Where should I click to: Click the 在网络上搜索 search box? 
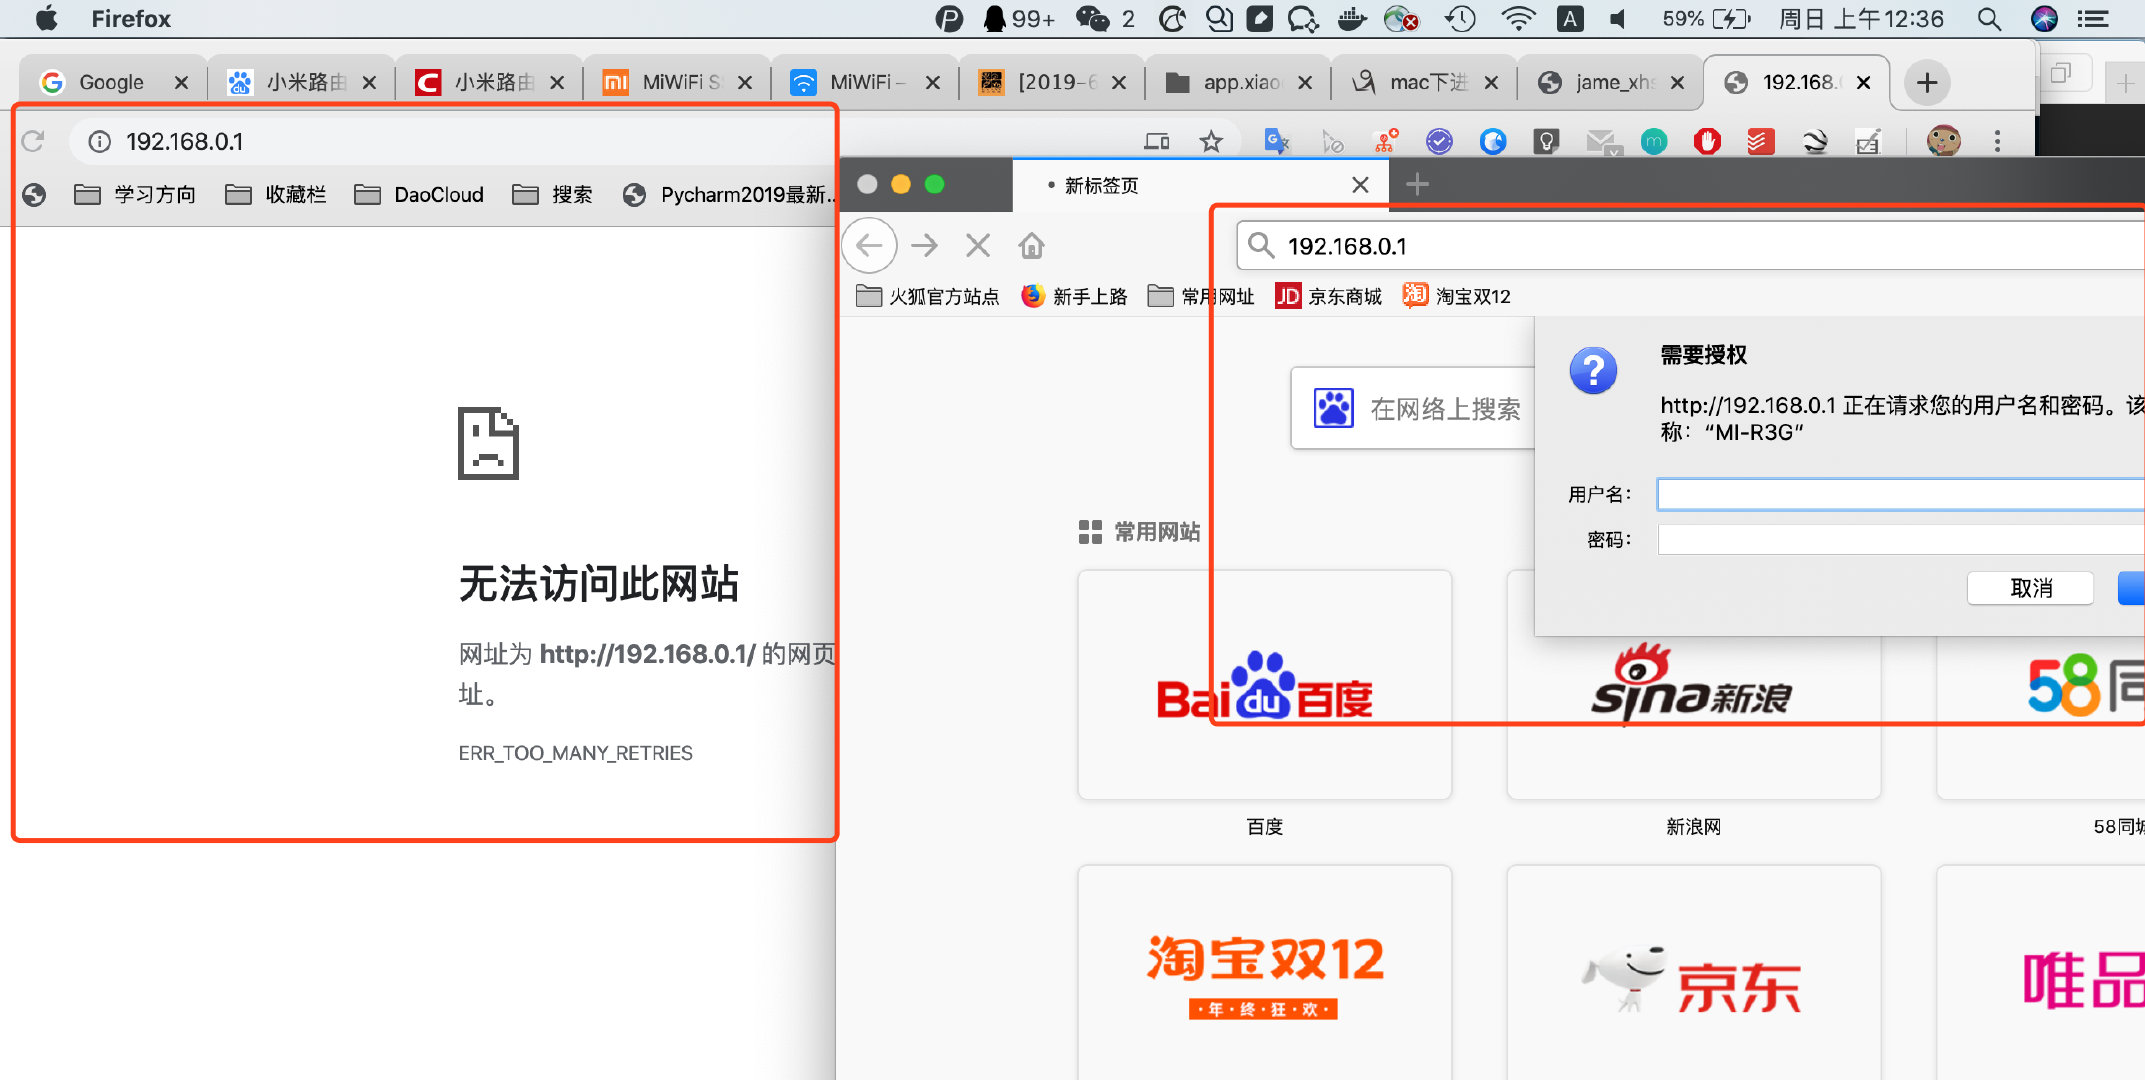[x=1414, y=408]
